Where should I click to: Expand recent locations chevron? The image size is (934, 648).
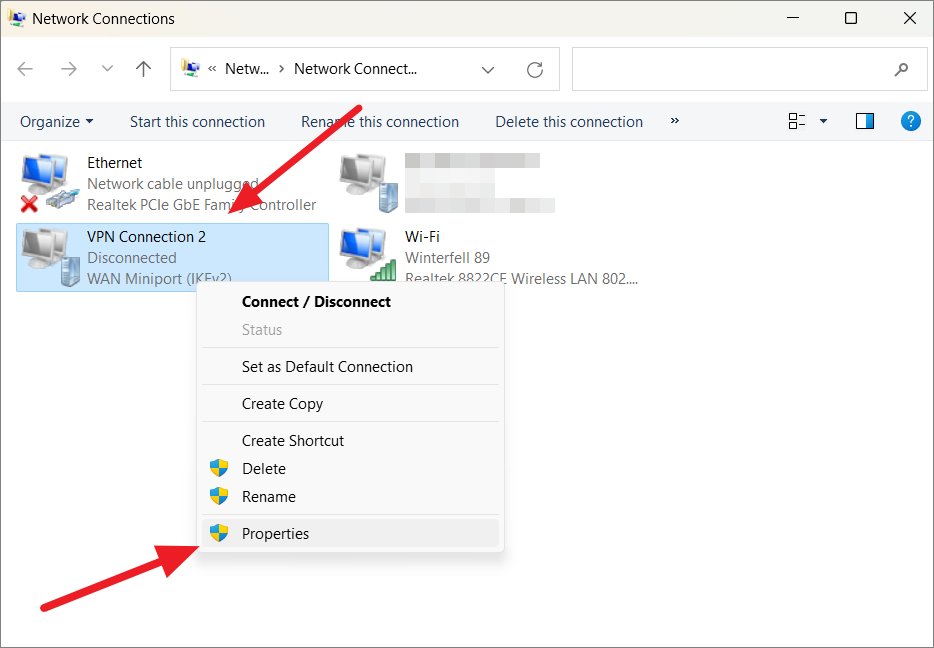pos(108,69)
